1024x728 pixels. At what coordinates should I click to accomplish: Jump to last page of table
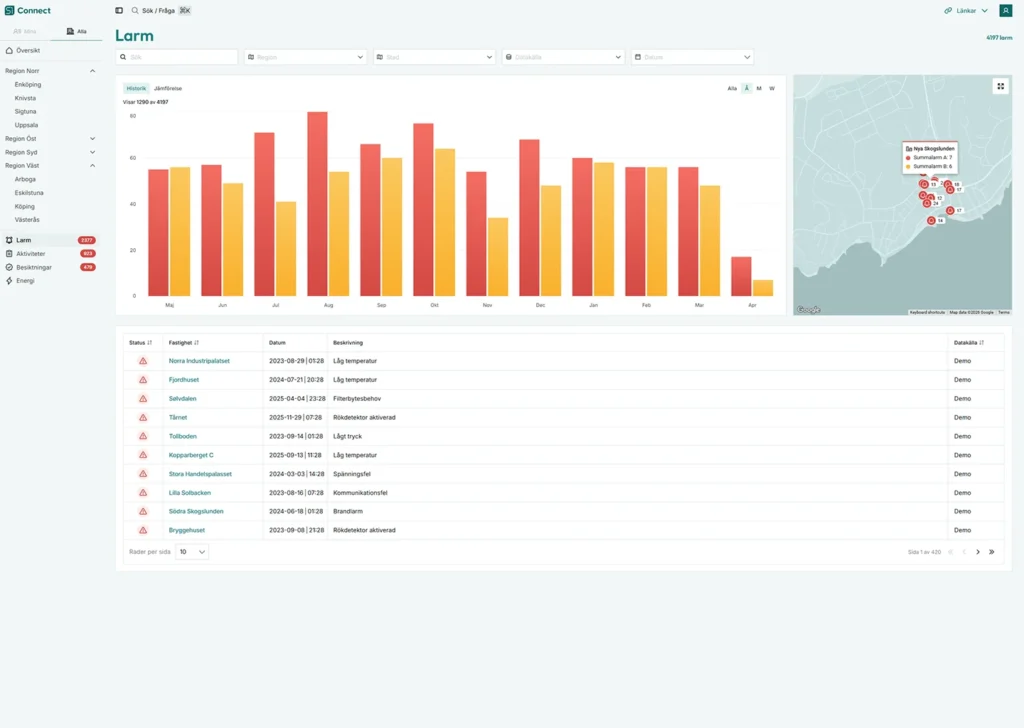(992, 552)
